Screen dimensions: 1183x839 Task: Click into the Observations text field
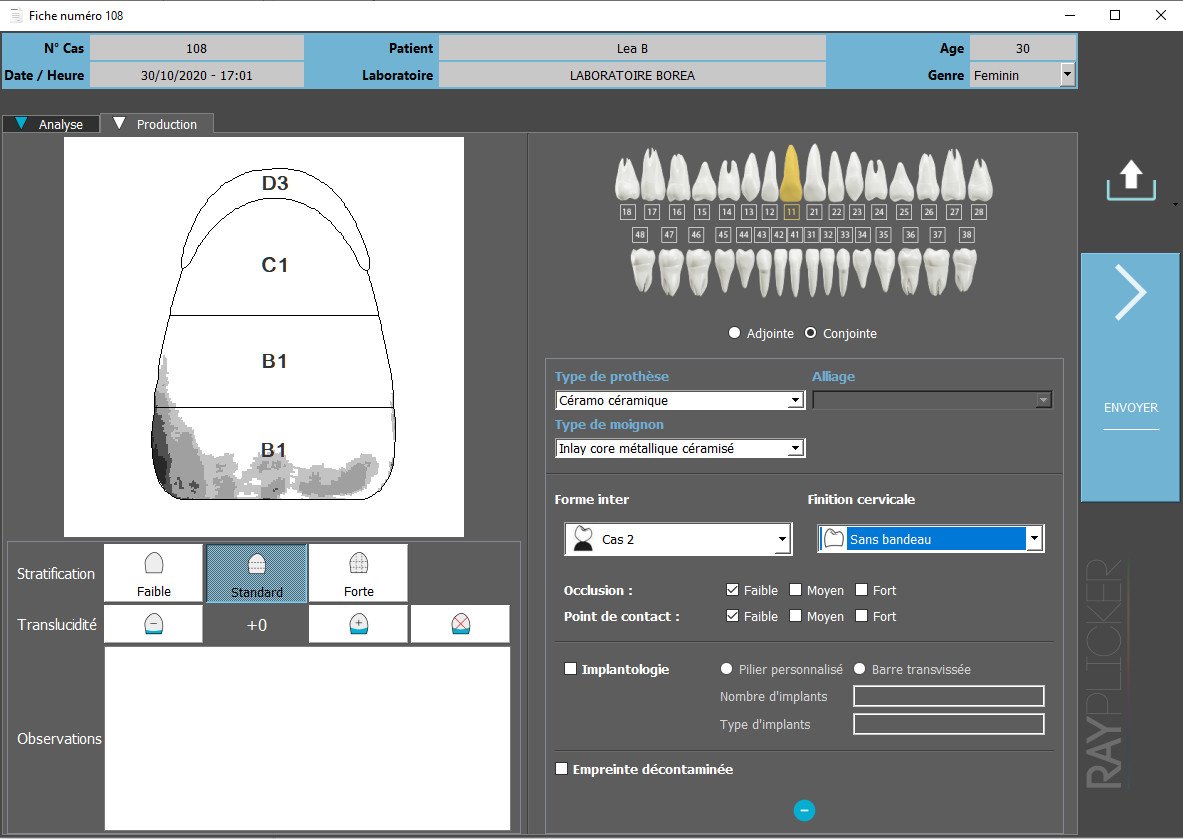pos(307,738)
